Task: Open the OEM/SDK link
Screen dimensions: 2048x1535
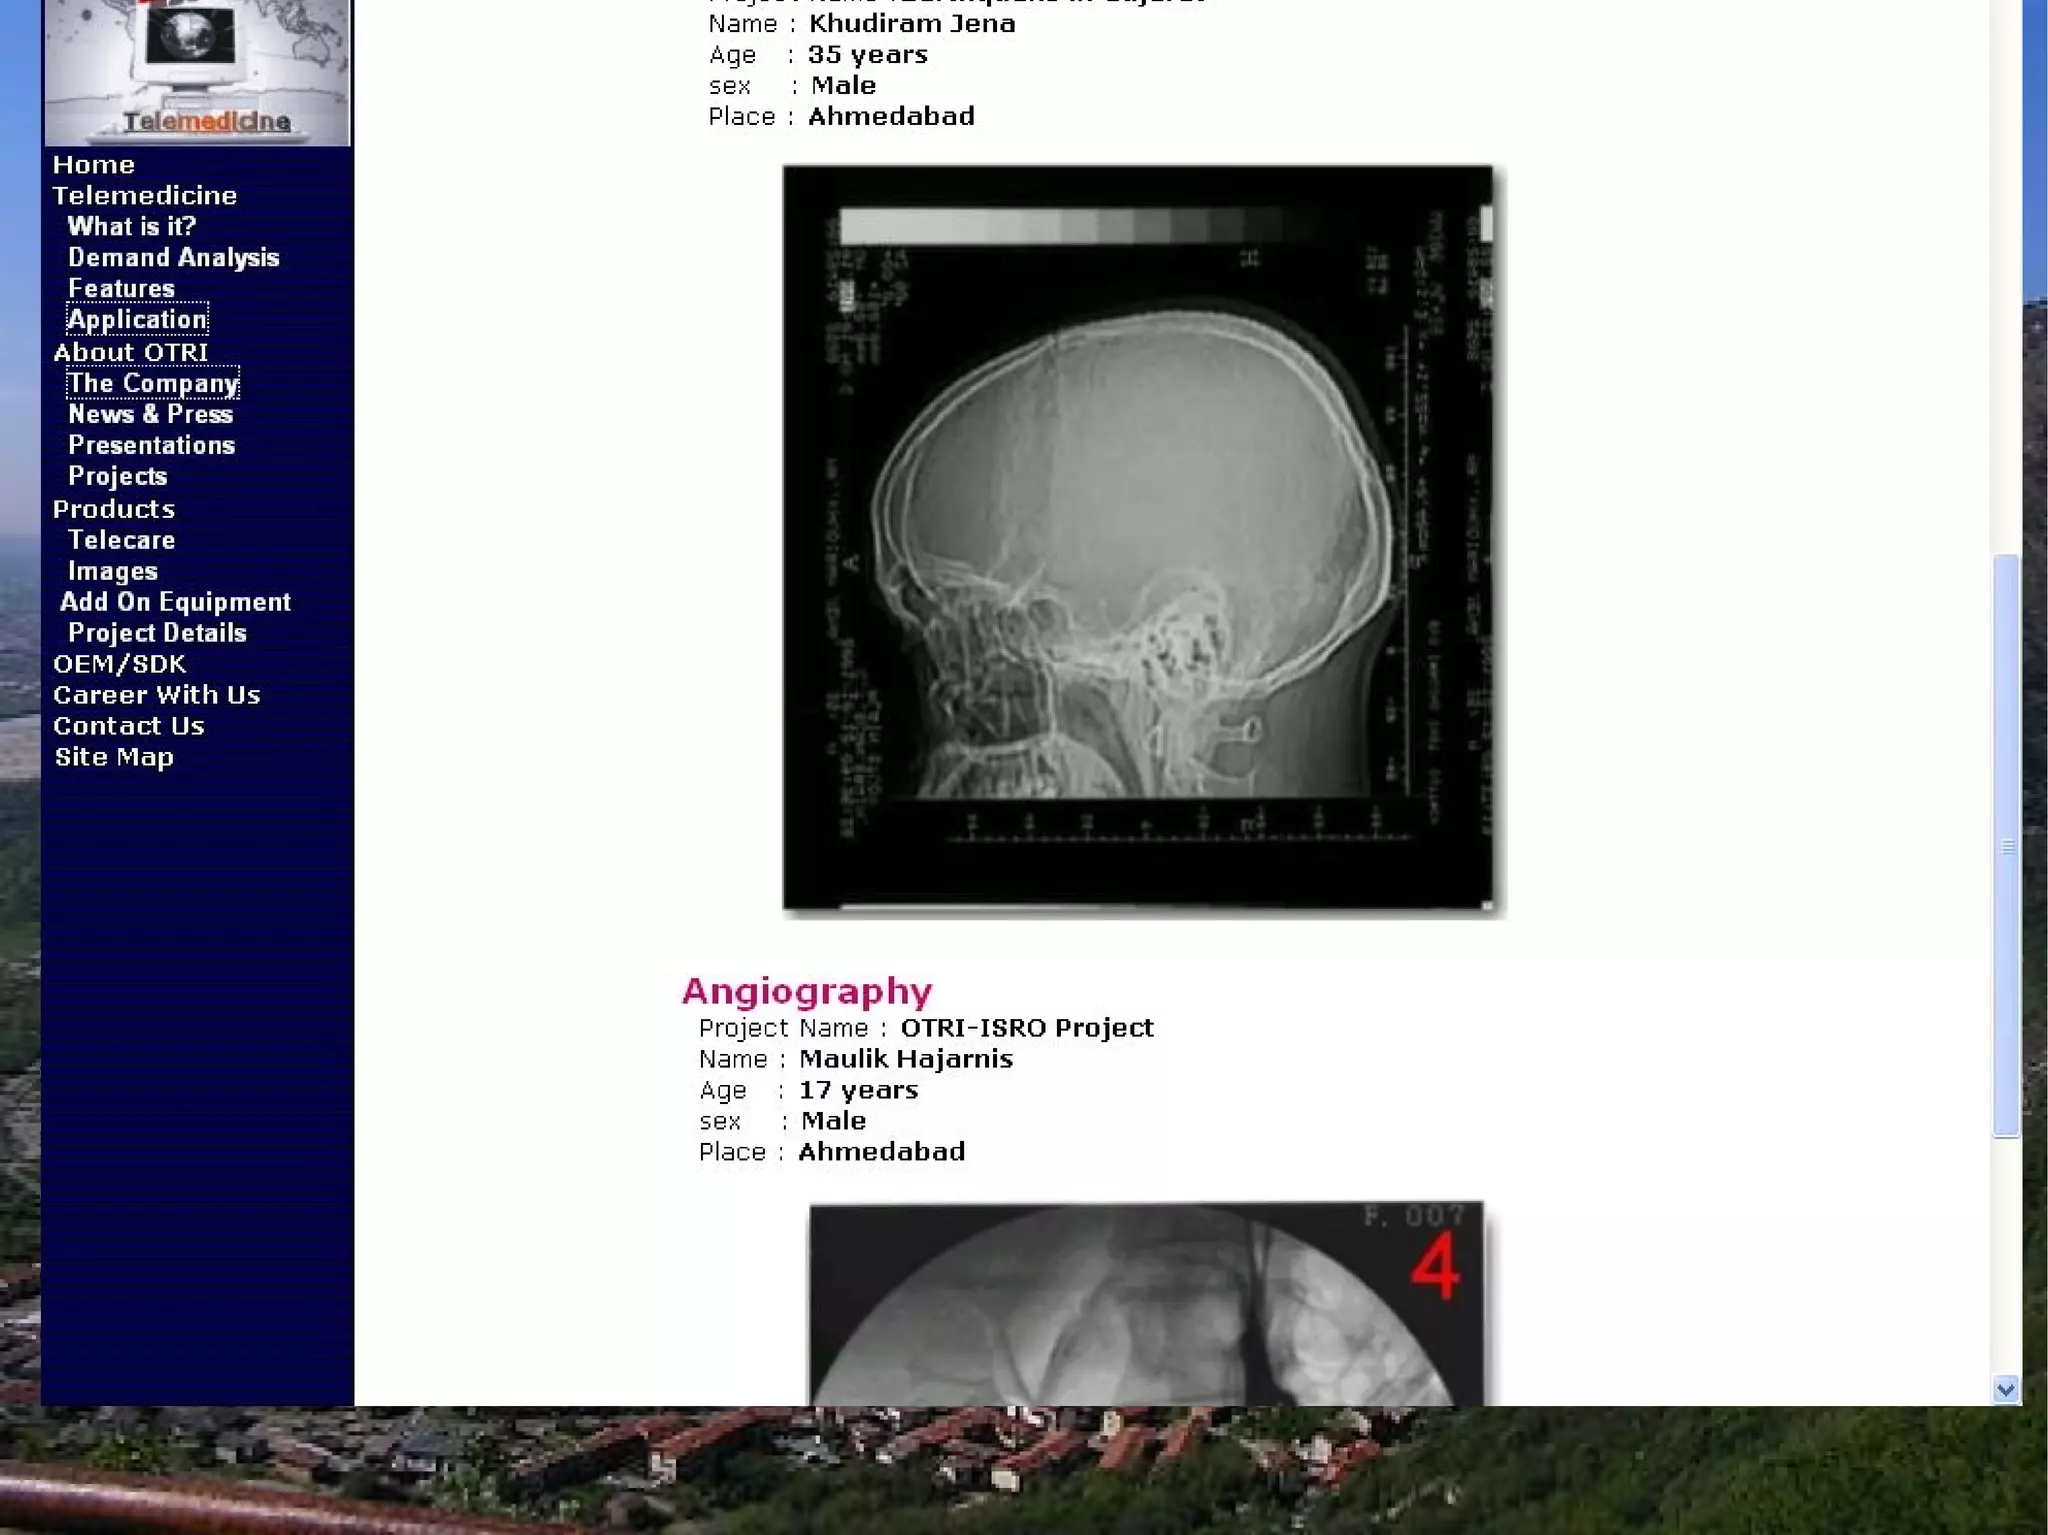Action: point(119,664)
